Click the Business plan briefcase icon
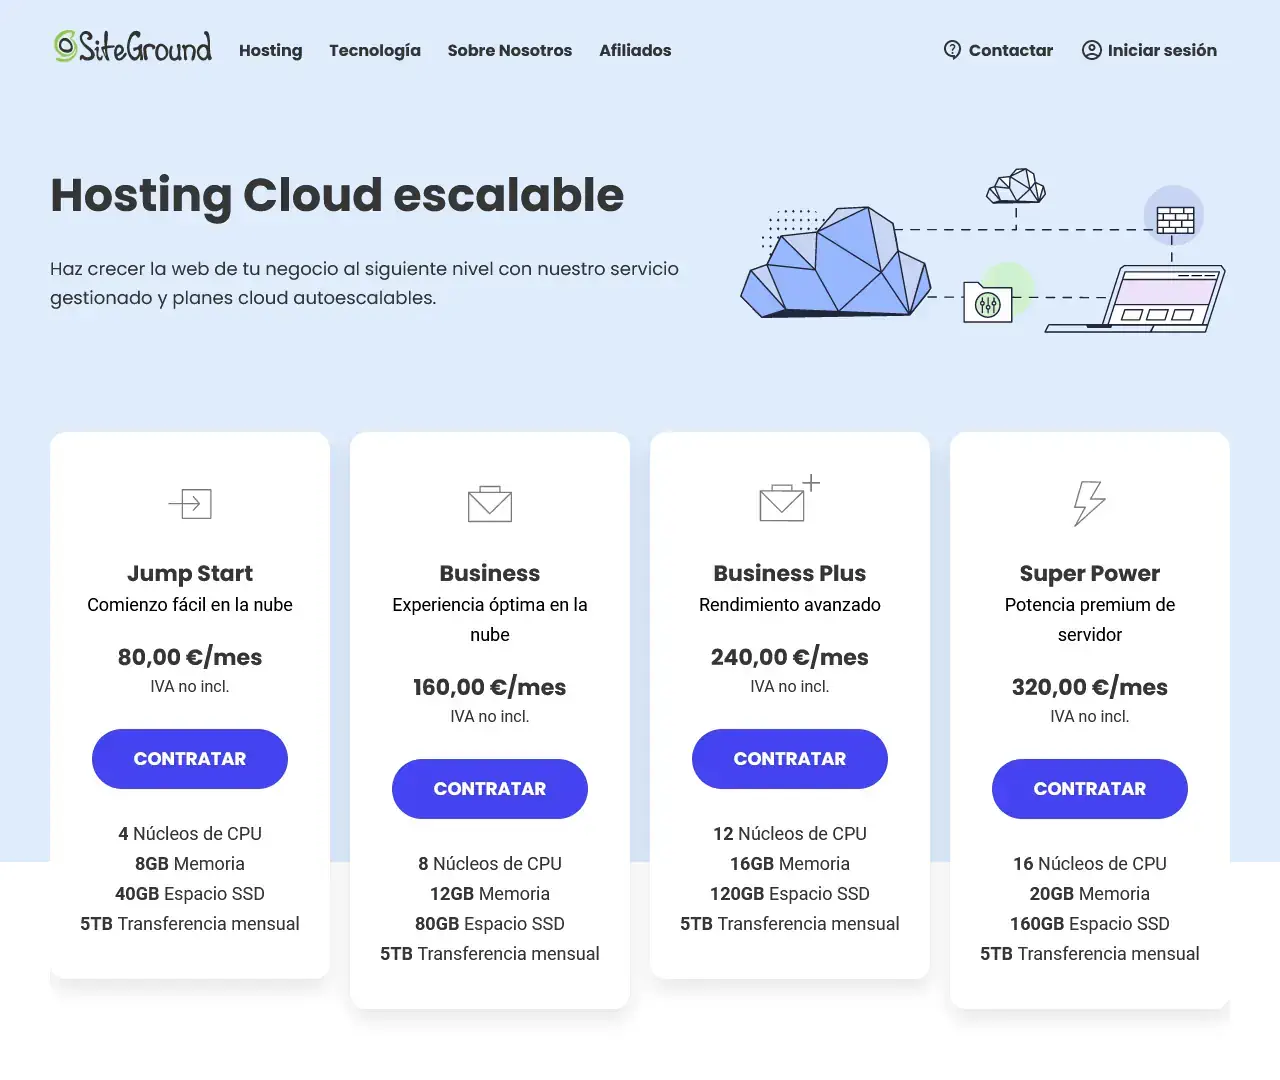This screenshot has width=1280, height=1080. pyautogui.click(x=490, y=503)
